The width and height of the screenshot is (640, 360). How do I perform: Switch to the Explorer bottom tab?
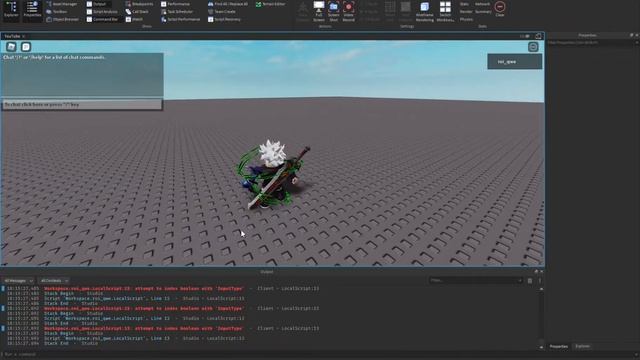[582, 347]
